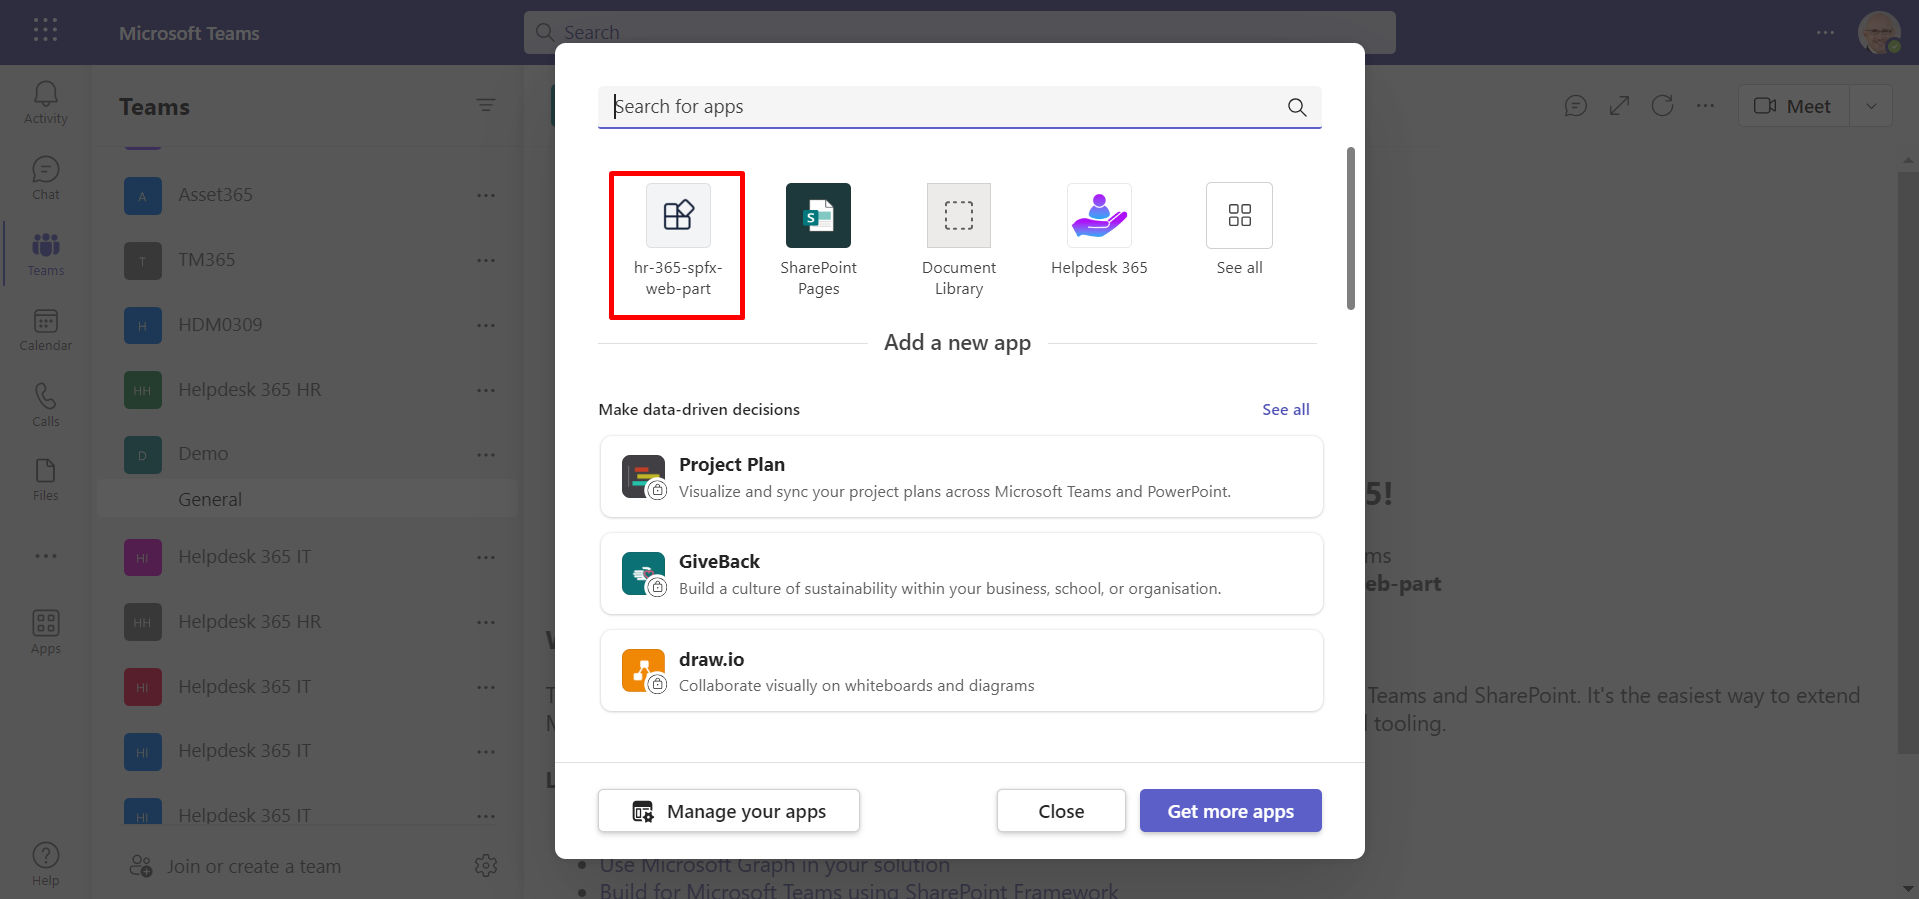Open more options for Asset365 team
This screenshot has height=899, width=1919.
486,195
